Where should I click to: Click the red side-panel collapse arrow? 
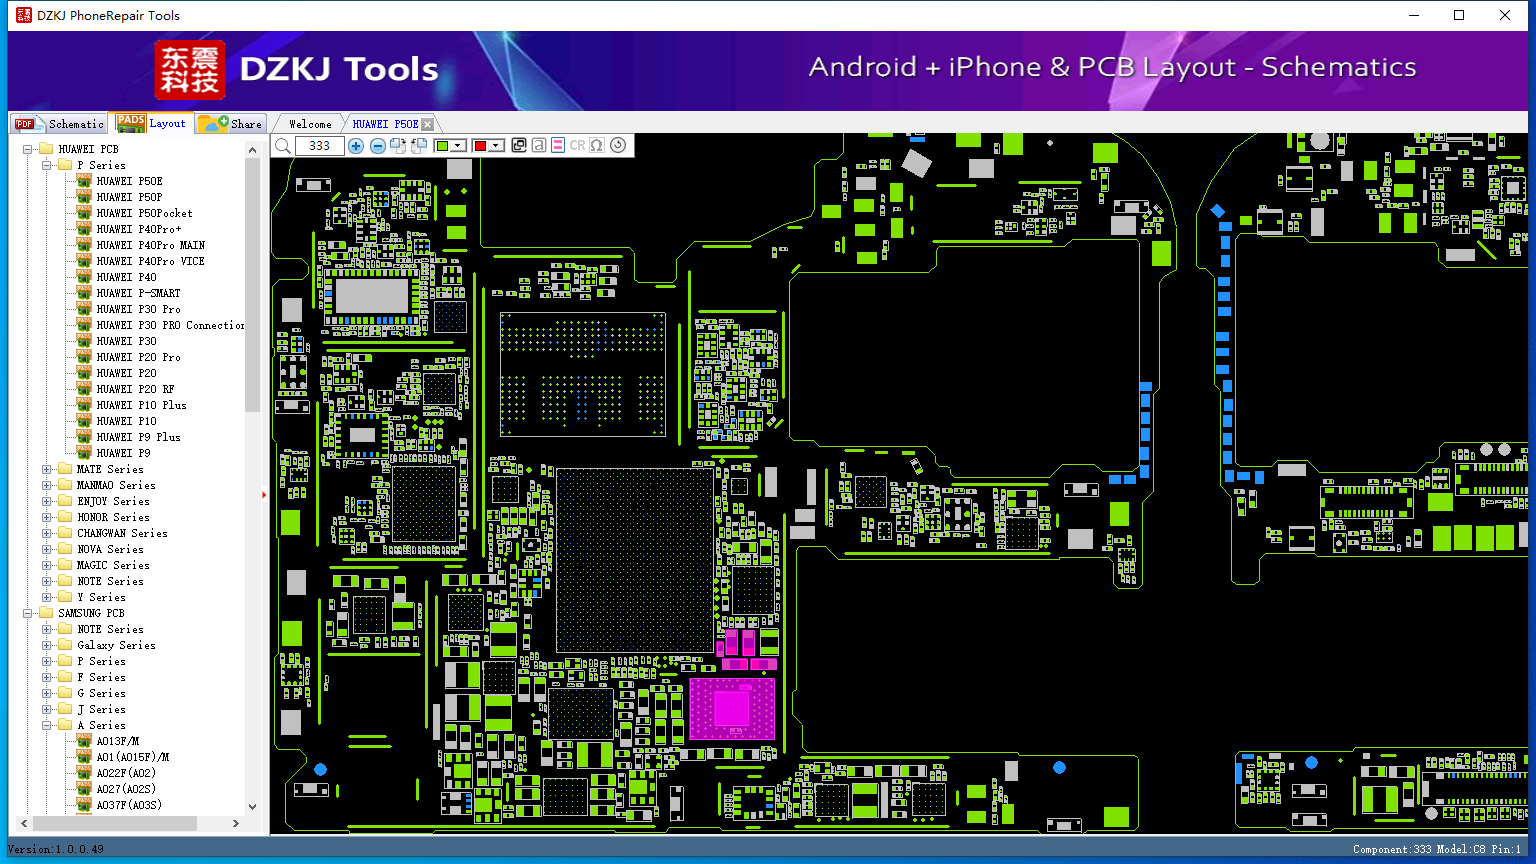[x=264, y=494]
